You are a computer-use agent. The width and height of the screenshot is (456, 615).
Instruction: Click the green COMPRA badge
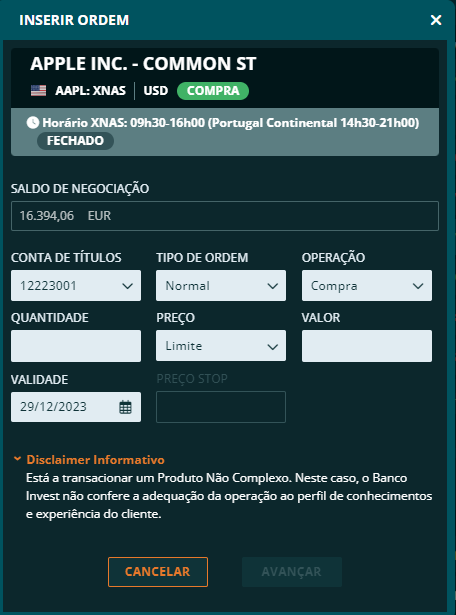point(213,91)
